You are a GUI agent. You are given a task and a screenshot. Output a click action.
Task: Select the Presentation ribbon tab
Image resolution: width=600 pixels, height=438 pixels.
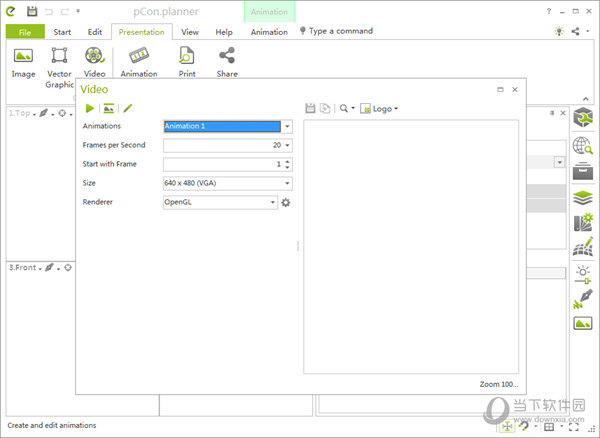click(142, 32)
